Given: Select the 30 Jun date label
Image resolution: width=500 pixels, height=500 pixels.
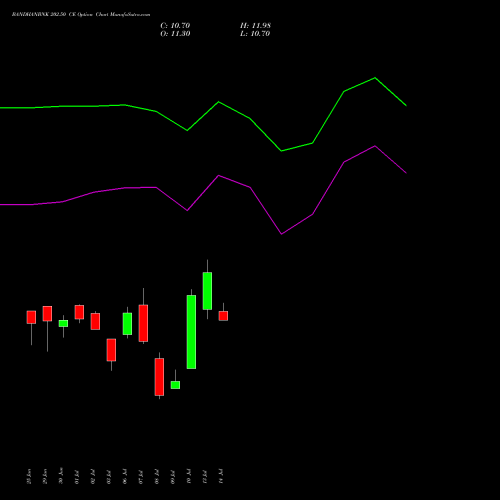Looking at the screenshot, I should (61, 476).
